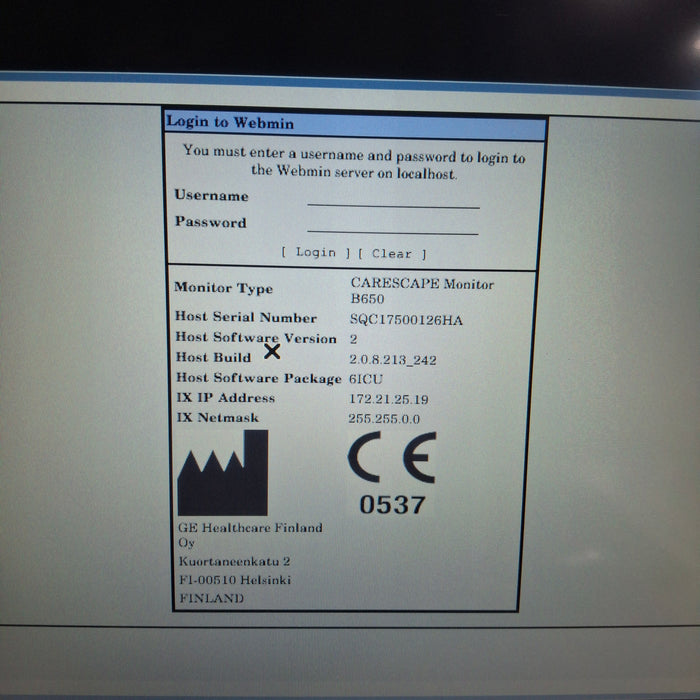Select 'FI-00510 Helsinki' text
Image resolution: width=700 pixels, height=700 pixels.
pos(235,580)
